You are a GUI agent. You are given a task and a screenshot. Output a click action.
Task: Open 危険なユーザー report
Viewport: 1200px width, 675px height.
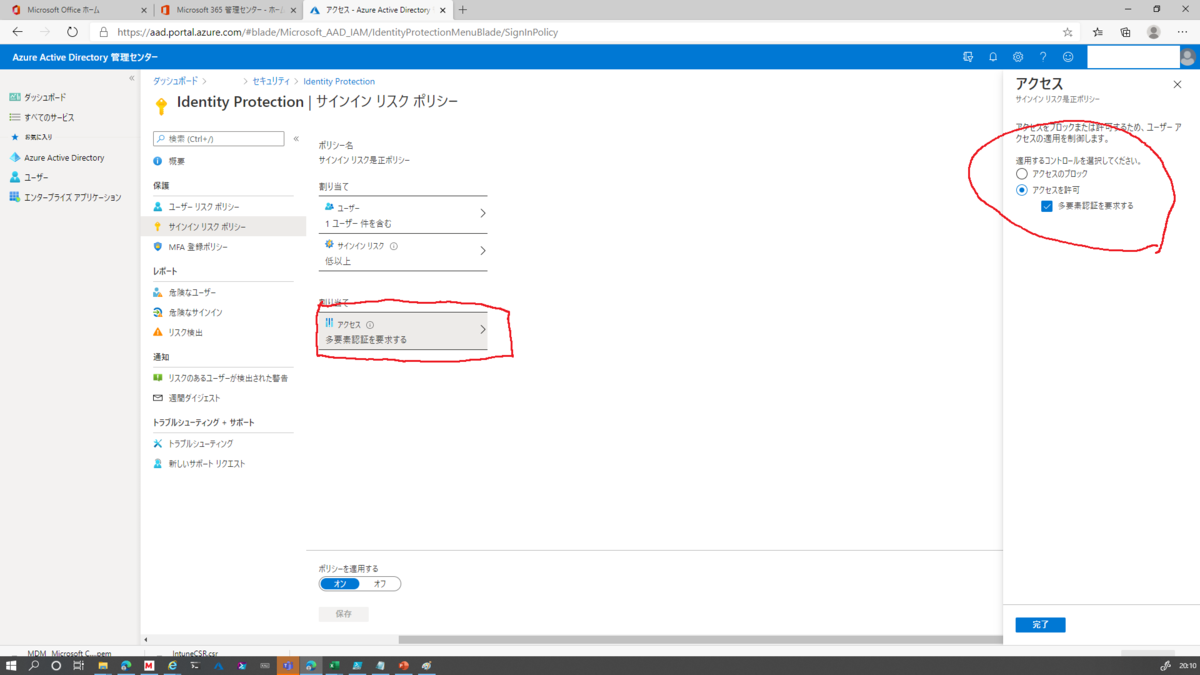192,292
